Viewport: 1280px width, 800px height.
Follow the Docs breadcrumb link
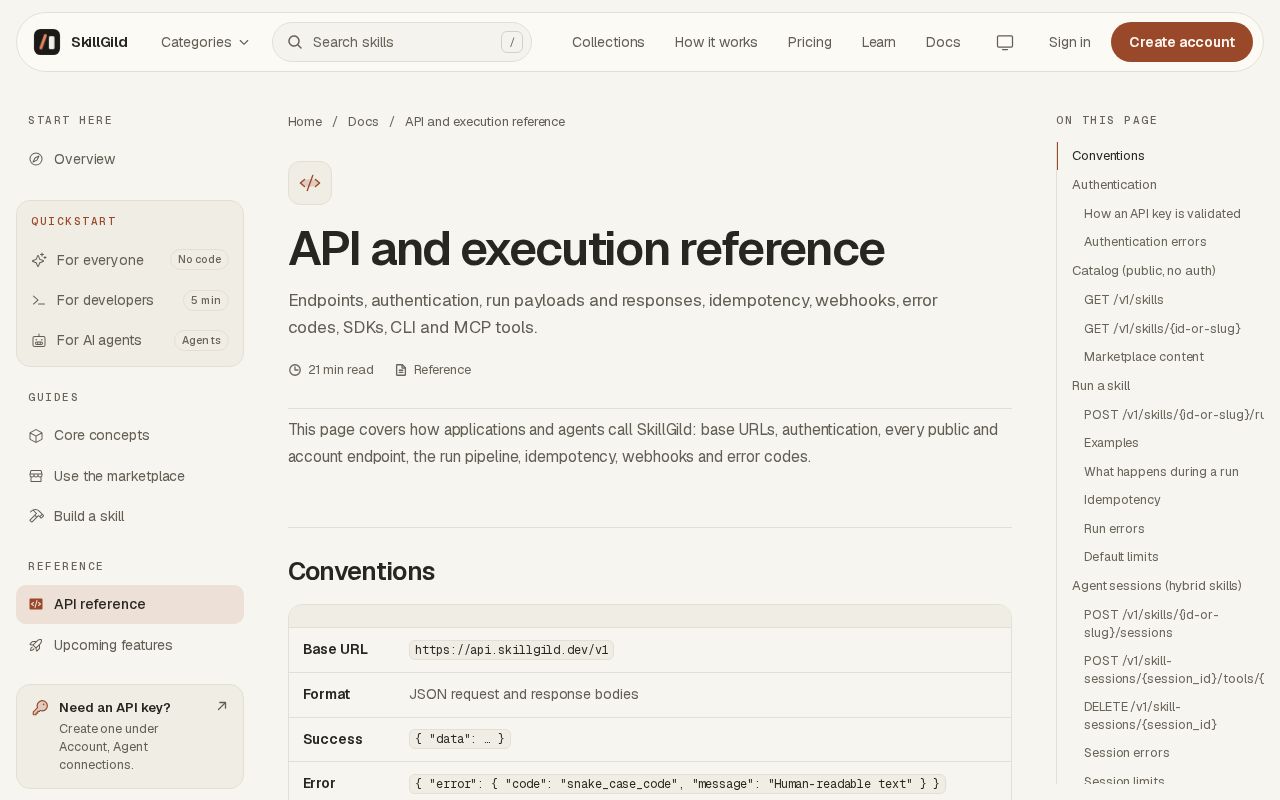pyautogui.click(x=363, y=122)
